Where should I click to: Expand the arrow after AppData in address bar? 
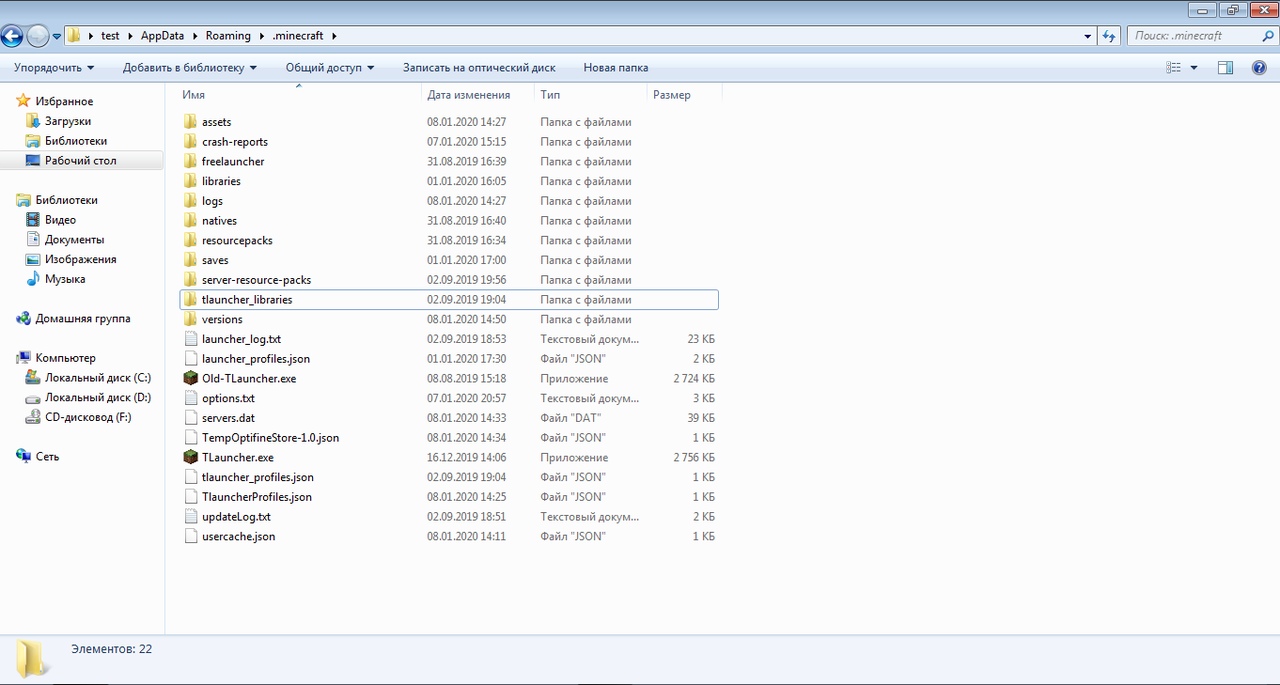point(195,36)
